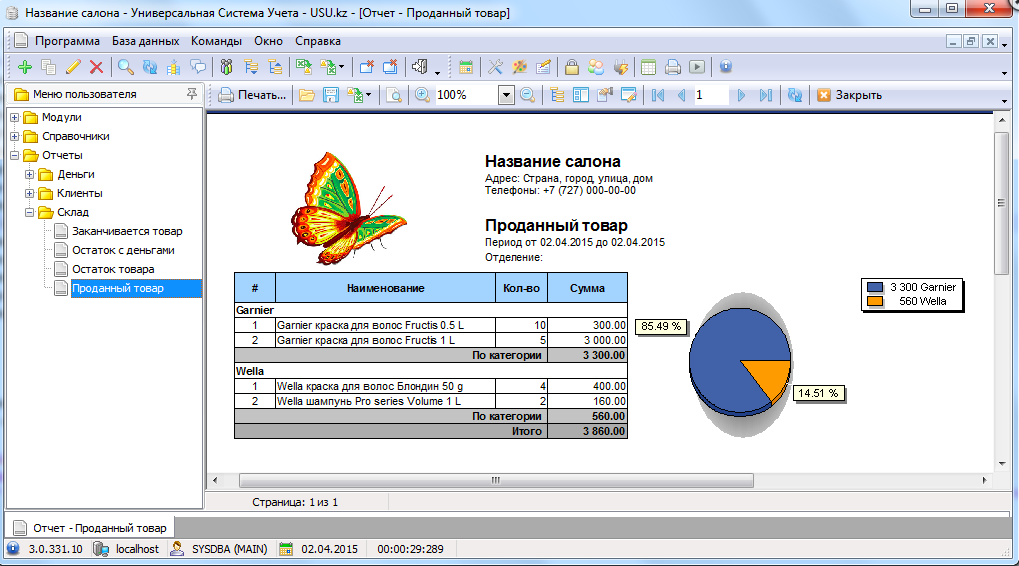This screenshot has width=1019, height=566.
Task: Click the plug with lightning bolt icon
Action: click(621, 67)
